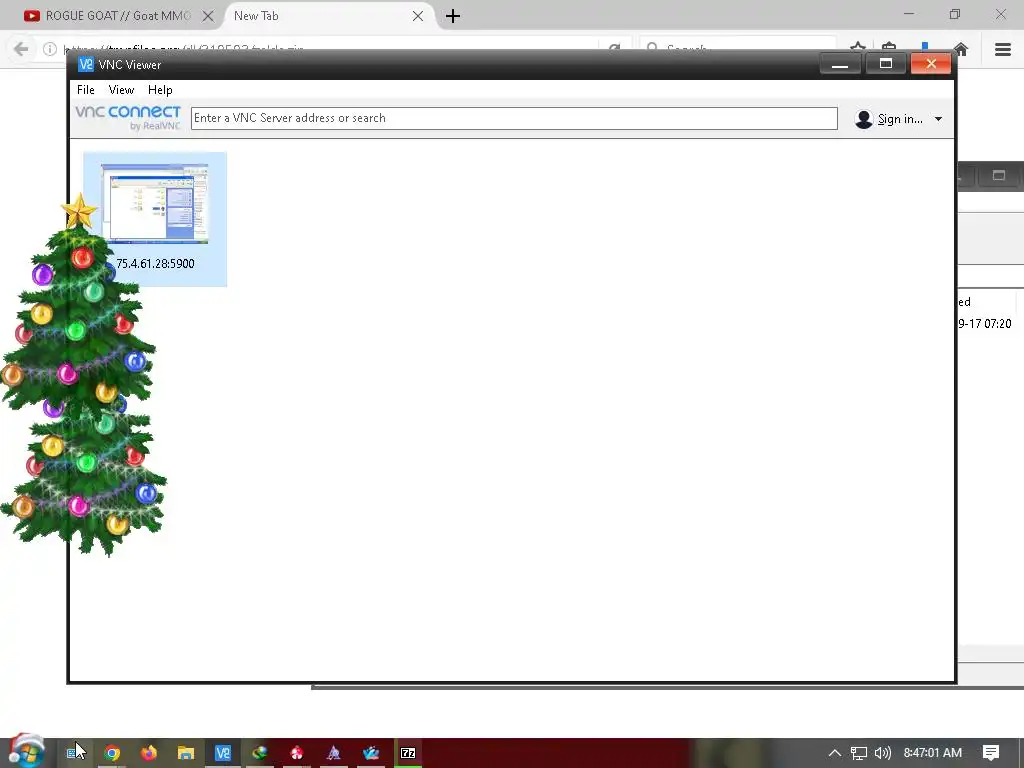Open the File menu in VNC Viewer
Image resolution: width=1024 pixels, height=768 pixels.
point(86,89)
